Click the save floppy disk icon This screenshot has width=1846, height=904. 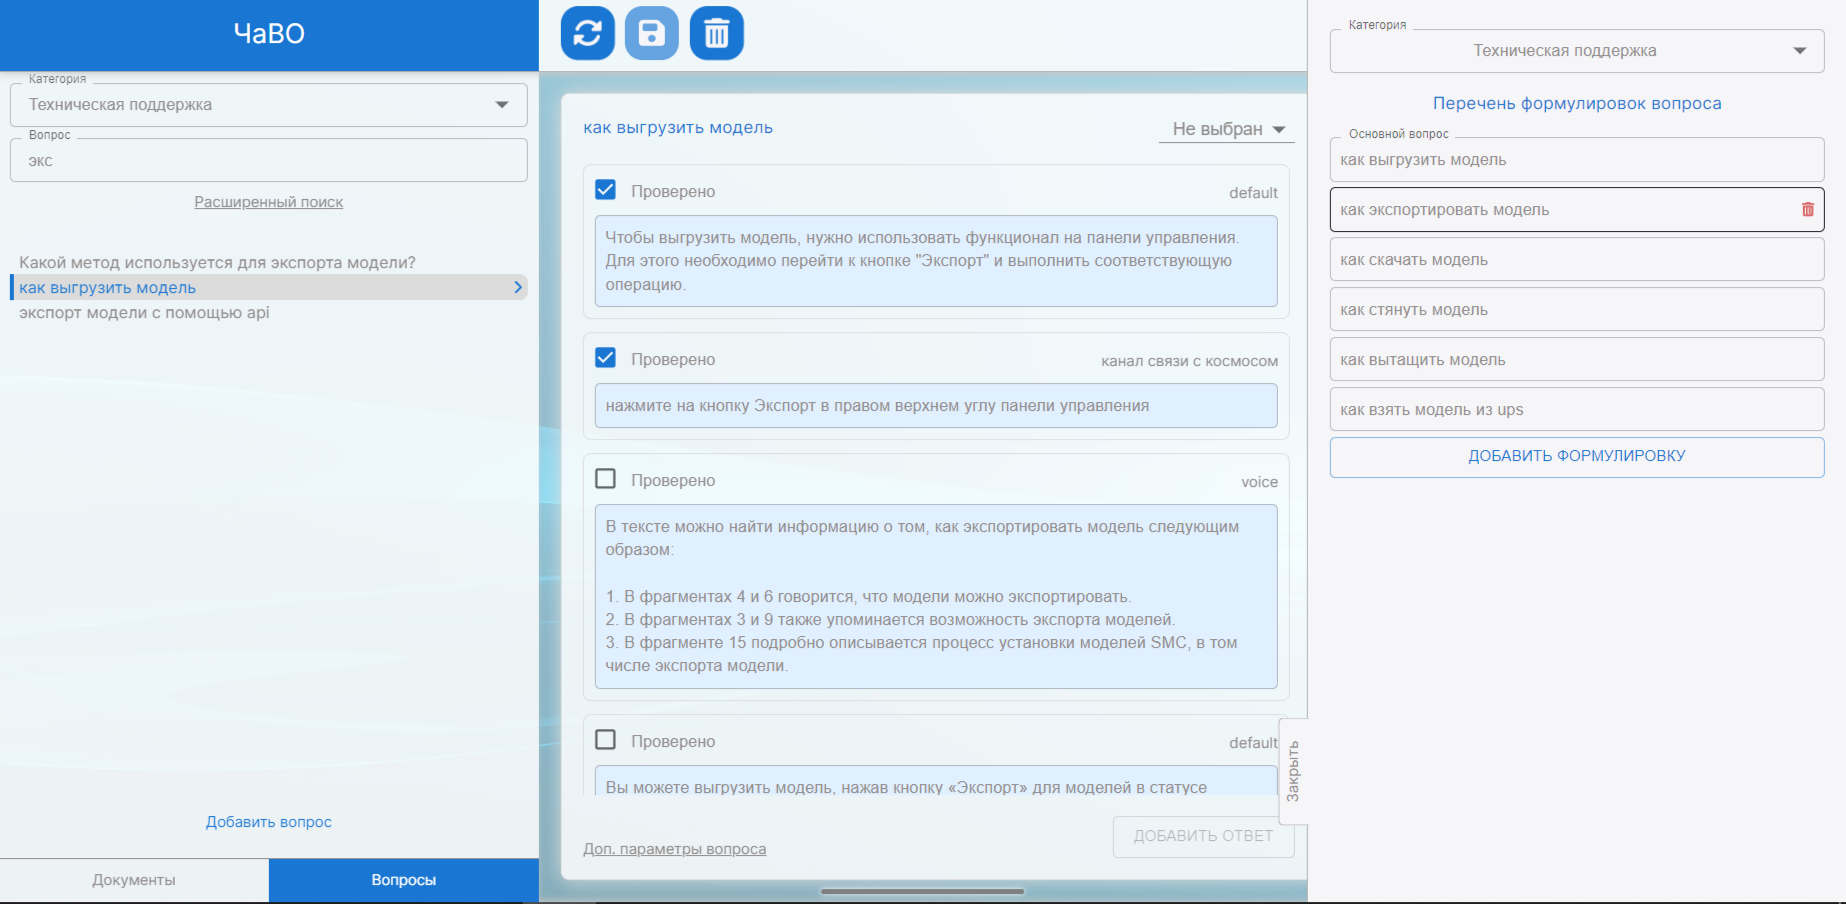652,34
